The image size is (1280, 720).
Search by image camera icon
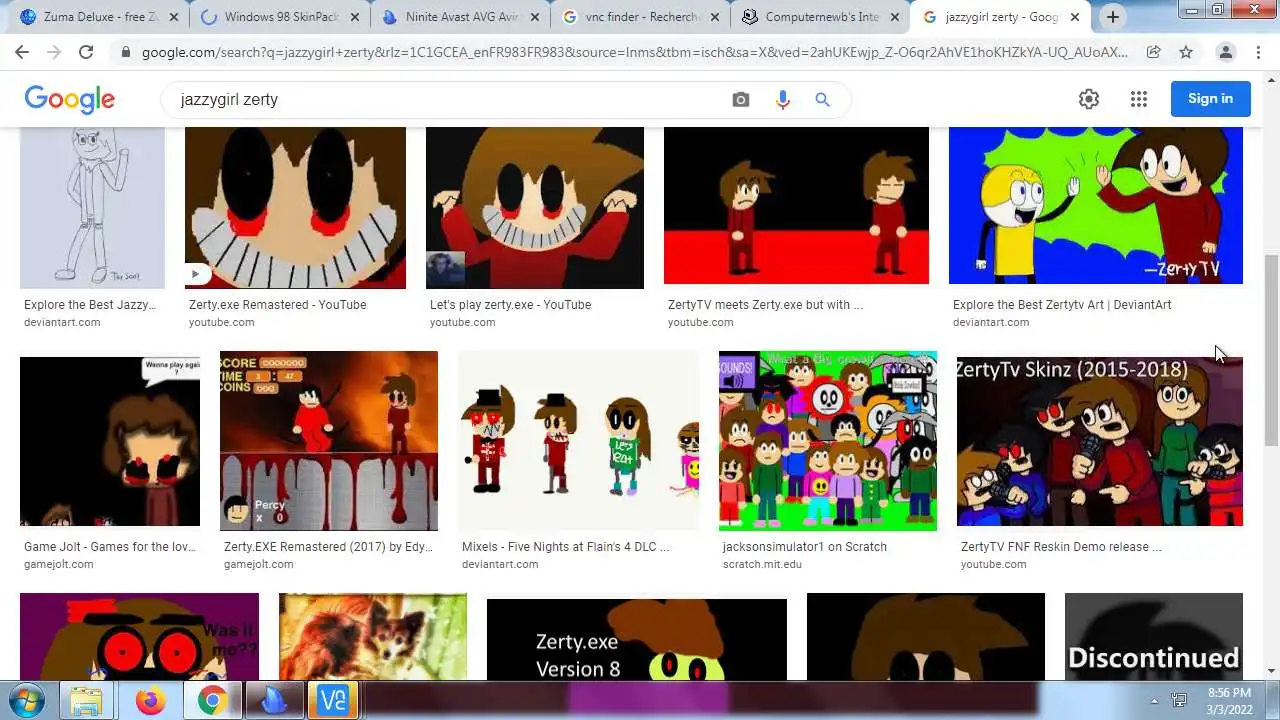pyautogui.click(x=740, y=100)
